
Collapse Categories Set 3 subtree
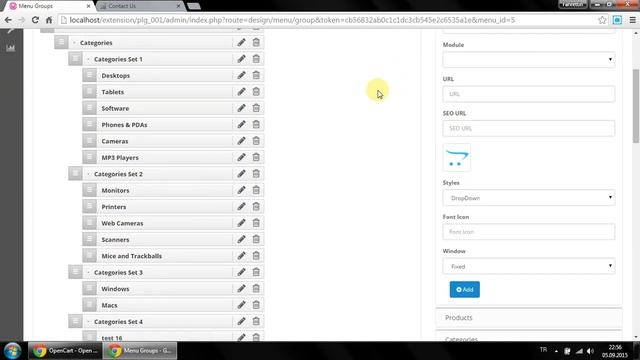[x=88, y=272]
